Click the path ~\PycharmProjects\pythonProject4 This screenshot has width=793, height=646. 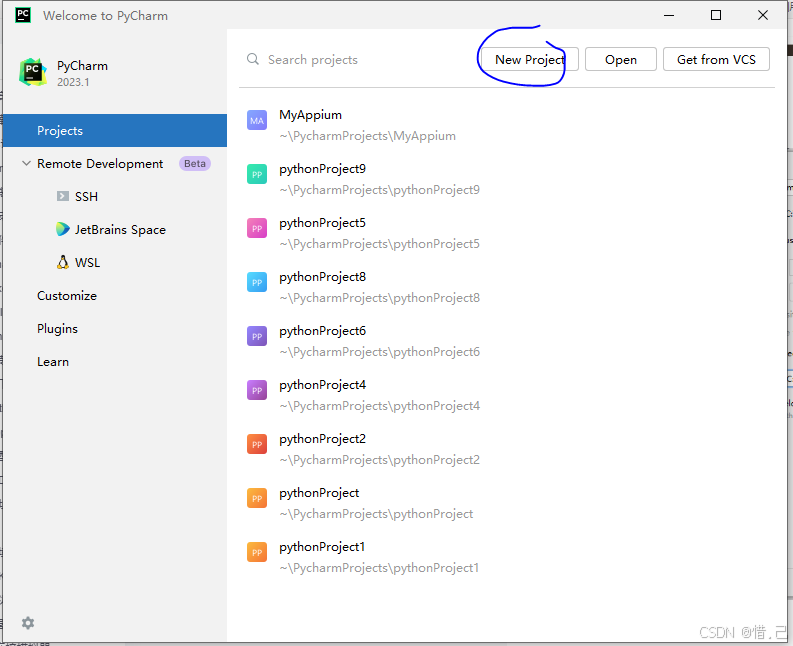(x=380, y=406)
